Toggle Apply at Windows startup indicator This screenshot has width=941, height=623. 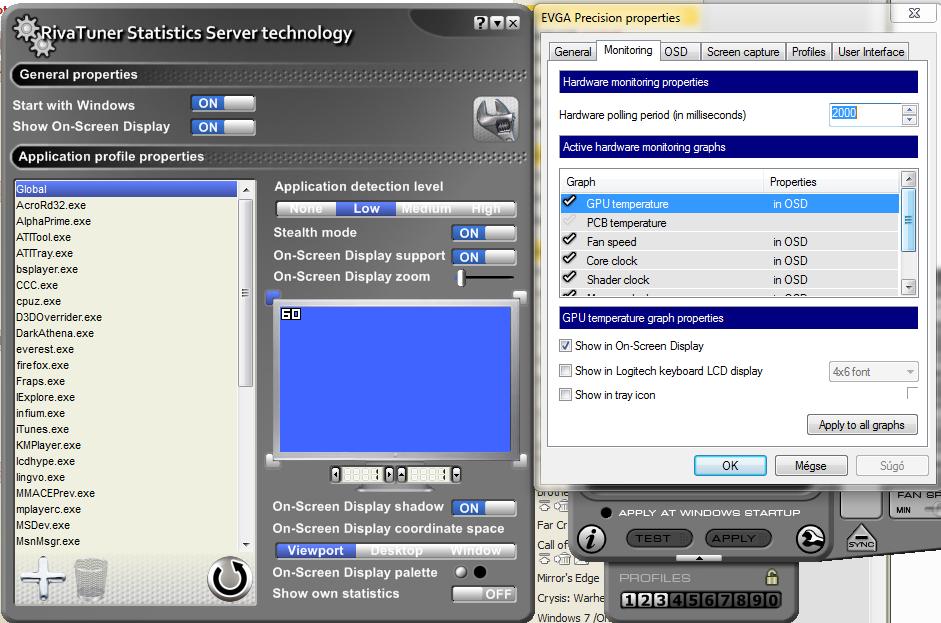[x=606, y=513]
